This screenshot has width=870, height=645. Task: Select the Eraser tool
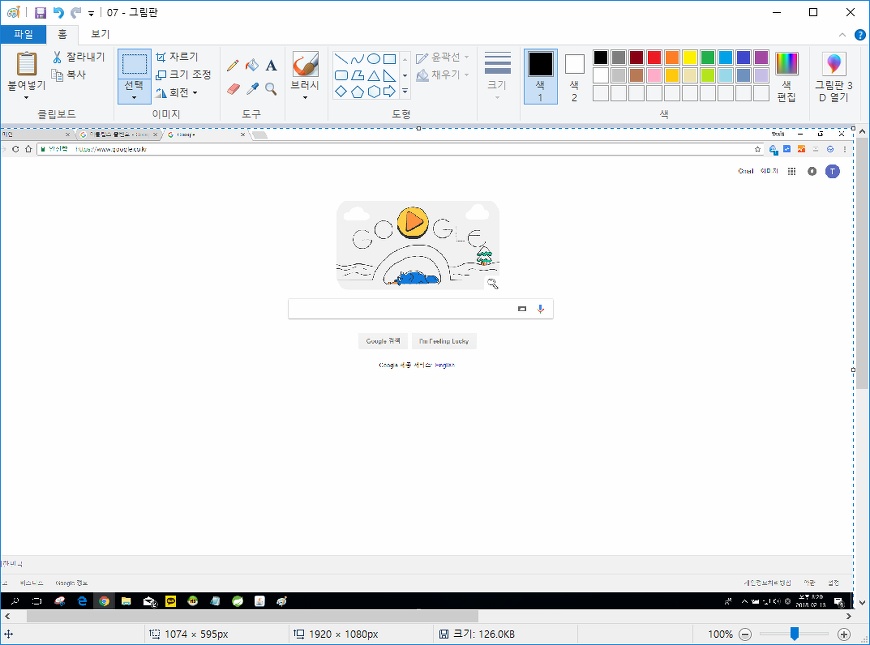233,89
